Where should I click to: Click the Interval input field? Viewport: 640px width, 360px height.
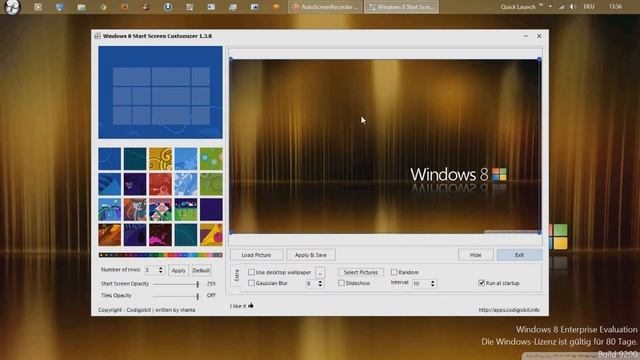pos(420,283)
